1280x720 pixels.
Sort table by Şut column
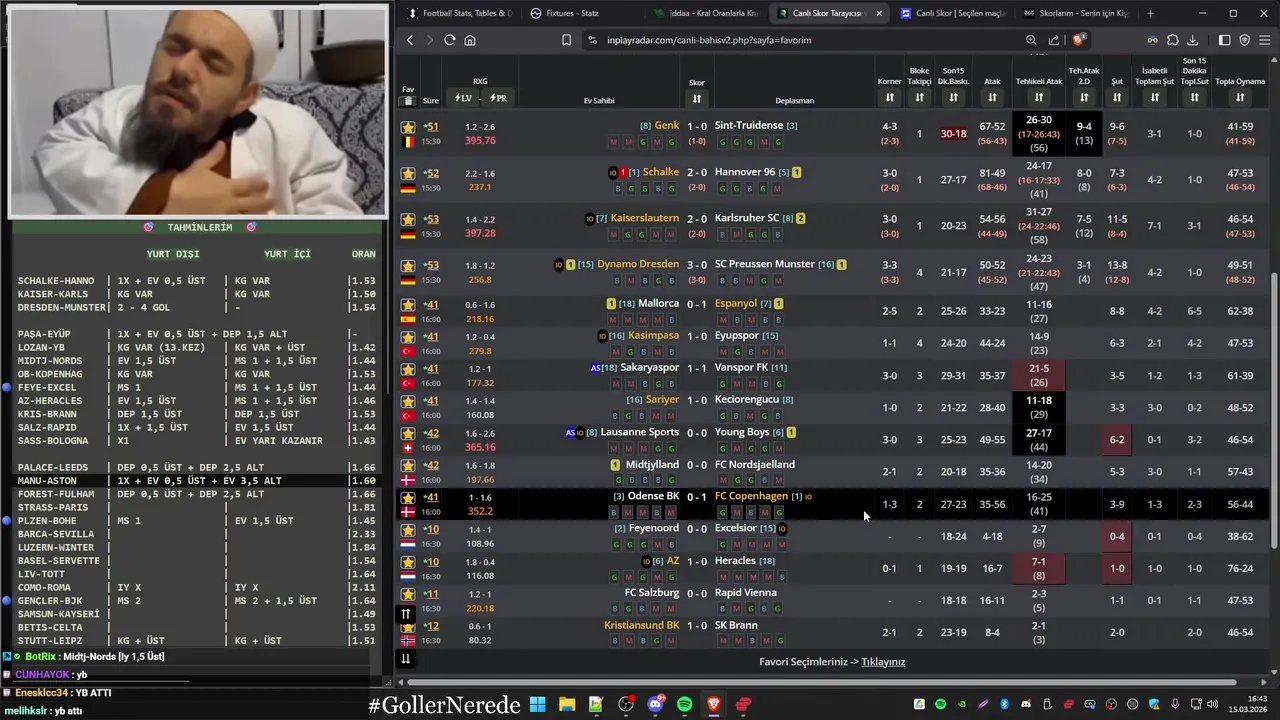[x=1117, y=97]
